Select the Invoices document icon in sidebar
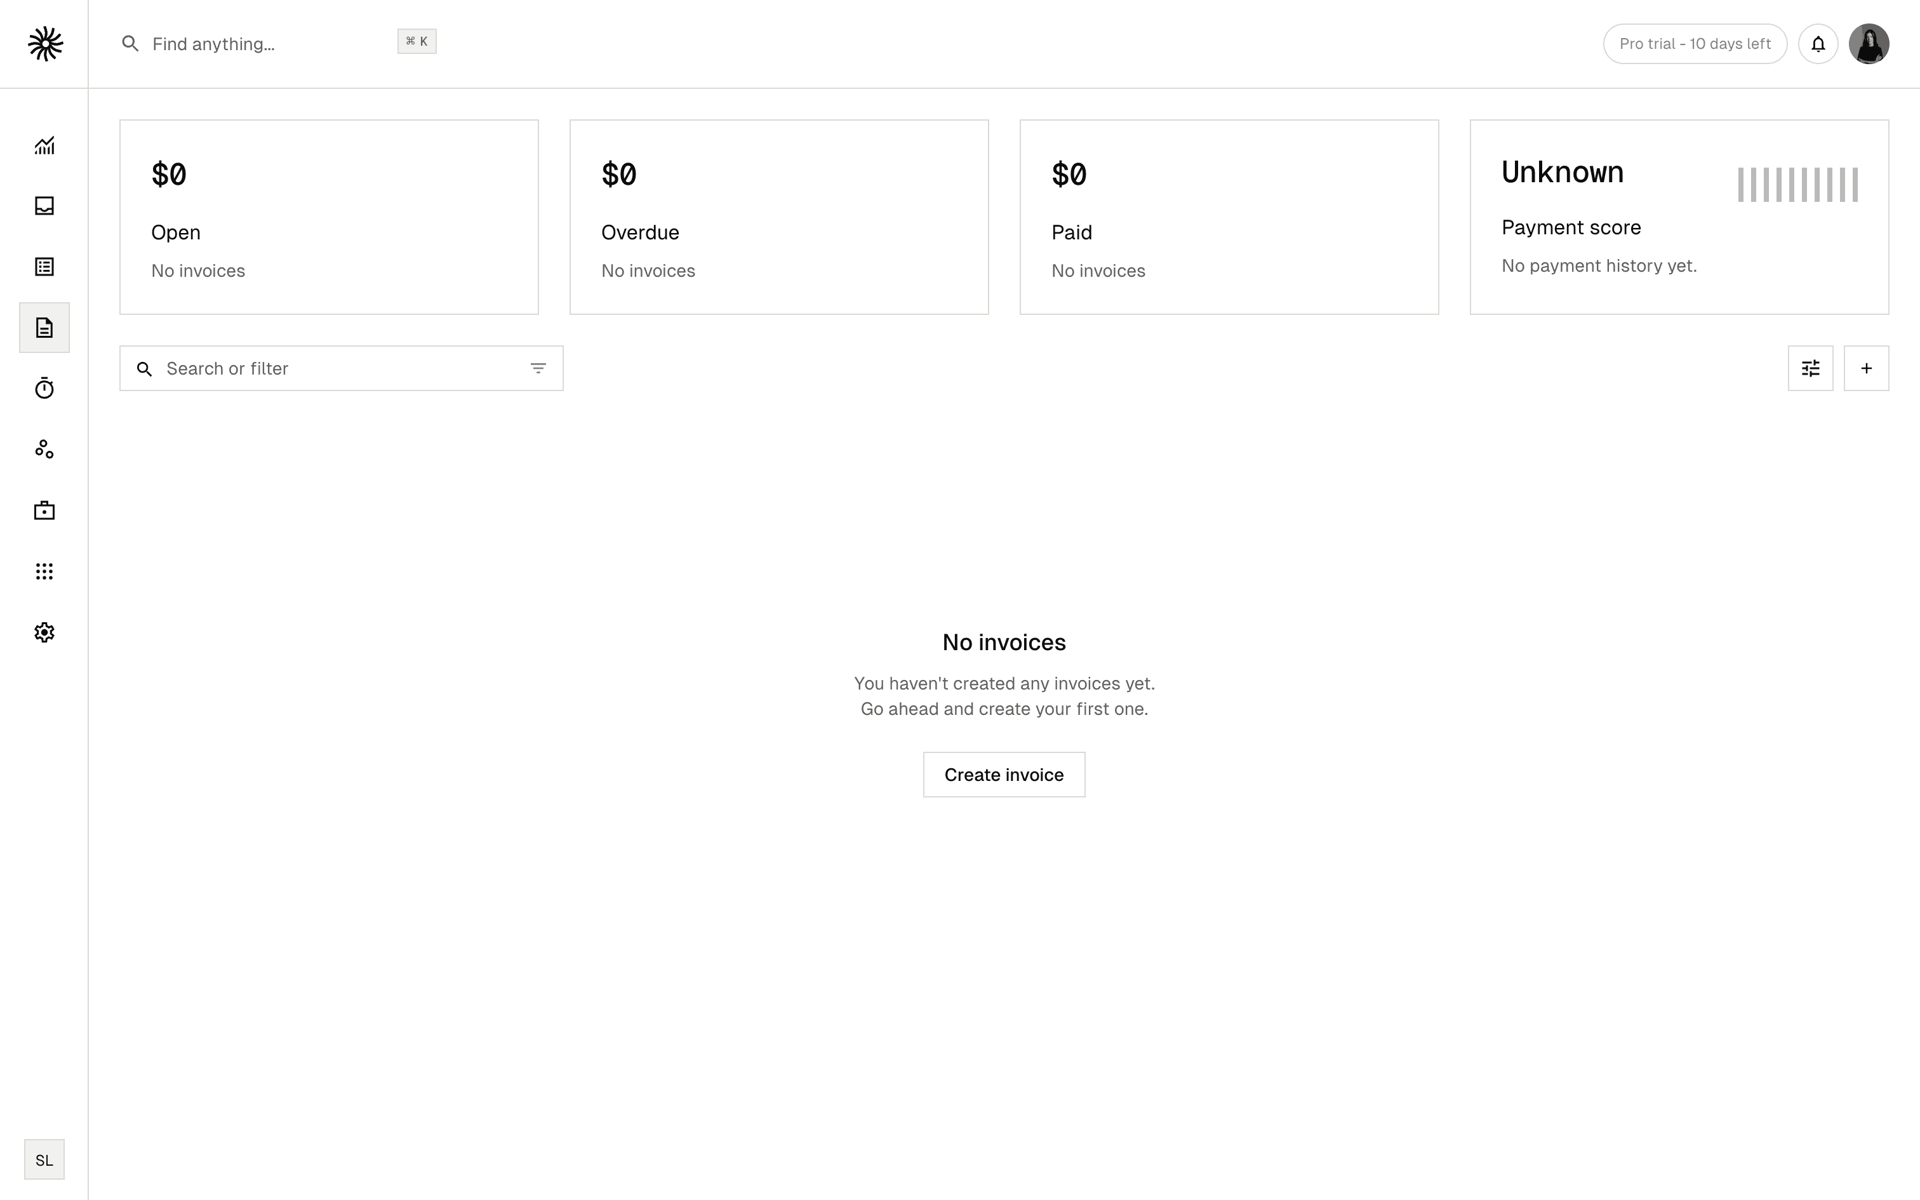Image resolution: width=1920 pixels, height=1200 pixels. click(x=44, y=328)
